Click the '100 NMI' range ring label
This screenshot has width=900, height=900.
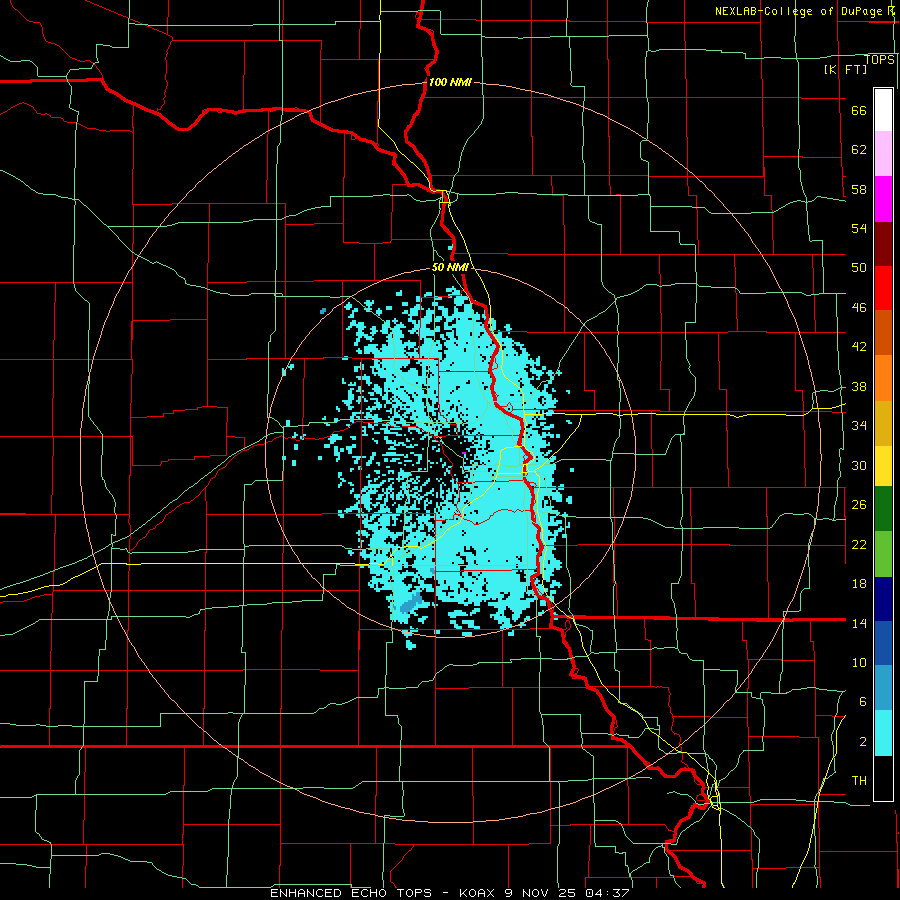450,82
